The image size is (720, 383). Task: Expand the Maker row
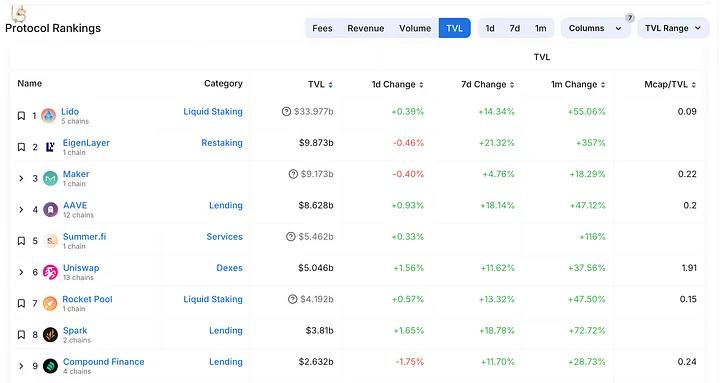[x=21, y=178]
